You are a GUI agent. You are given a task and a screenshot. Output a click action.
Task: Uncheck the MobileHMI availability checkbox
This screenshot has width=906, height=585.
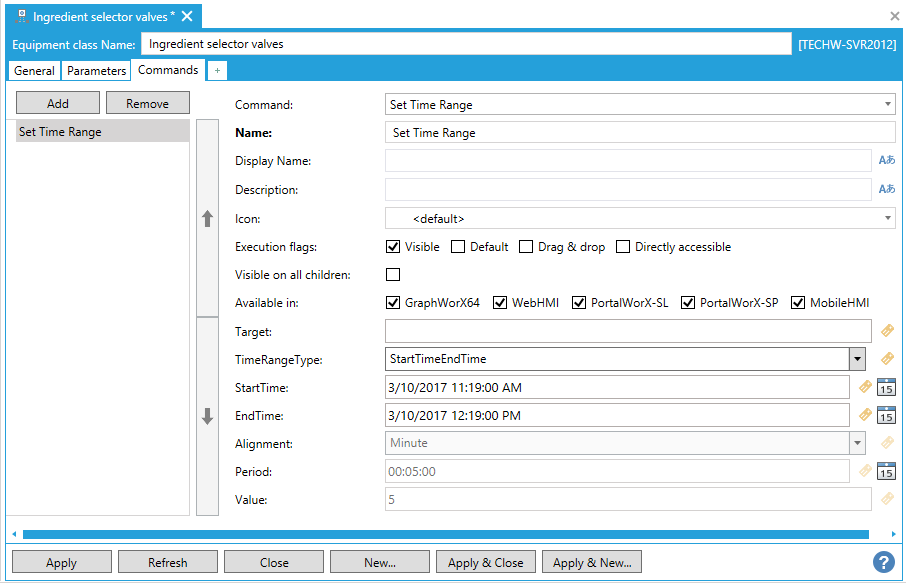(x=798, y=303)
